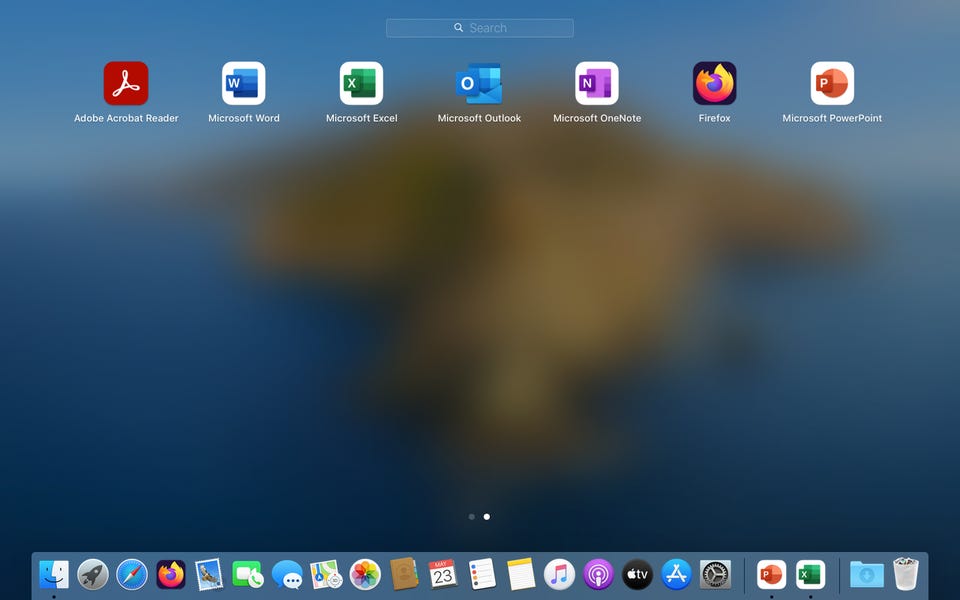Open Reminders from the Dock
Viewport: 960px width, 600px height.
pos(482,574)
